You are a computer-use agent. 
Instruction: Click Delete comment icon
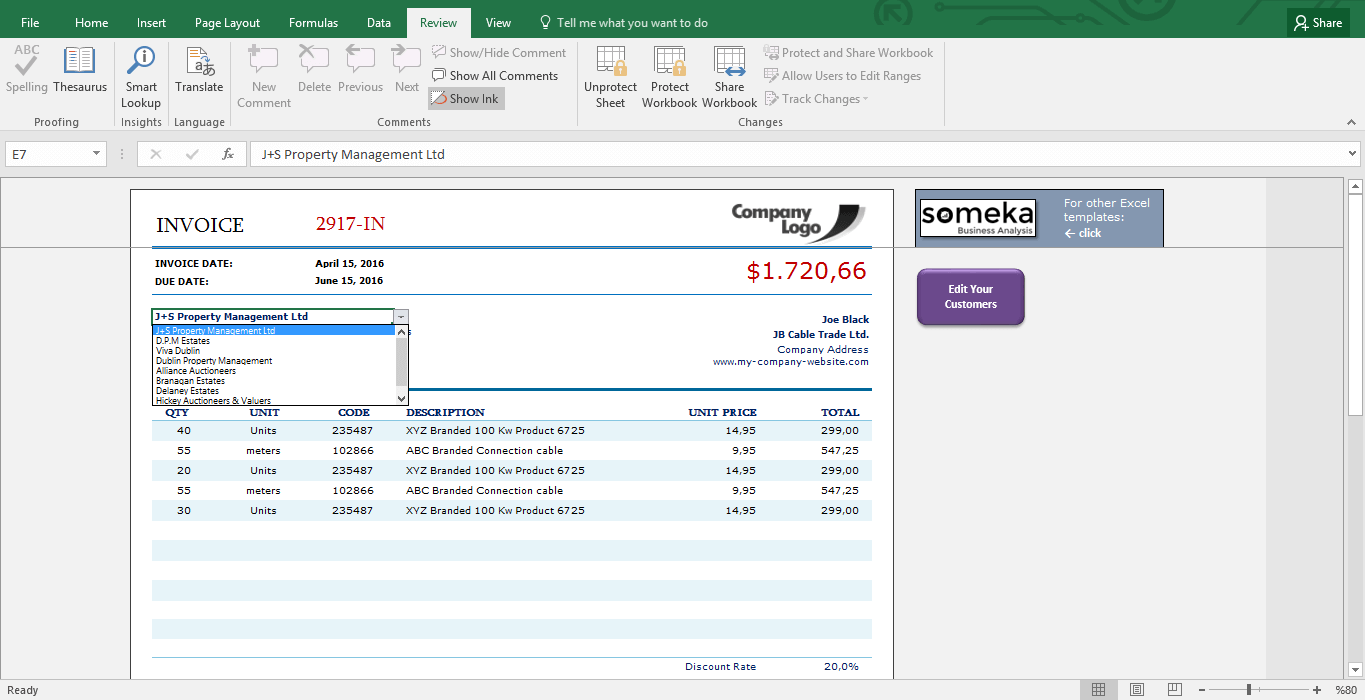(314, 69)
